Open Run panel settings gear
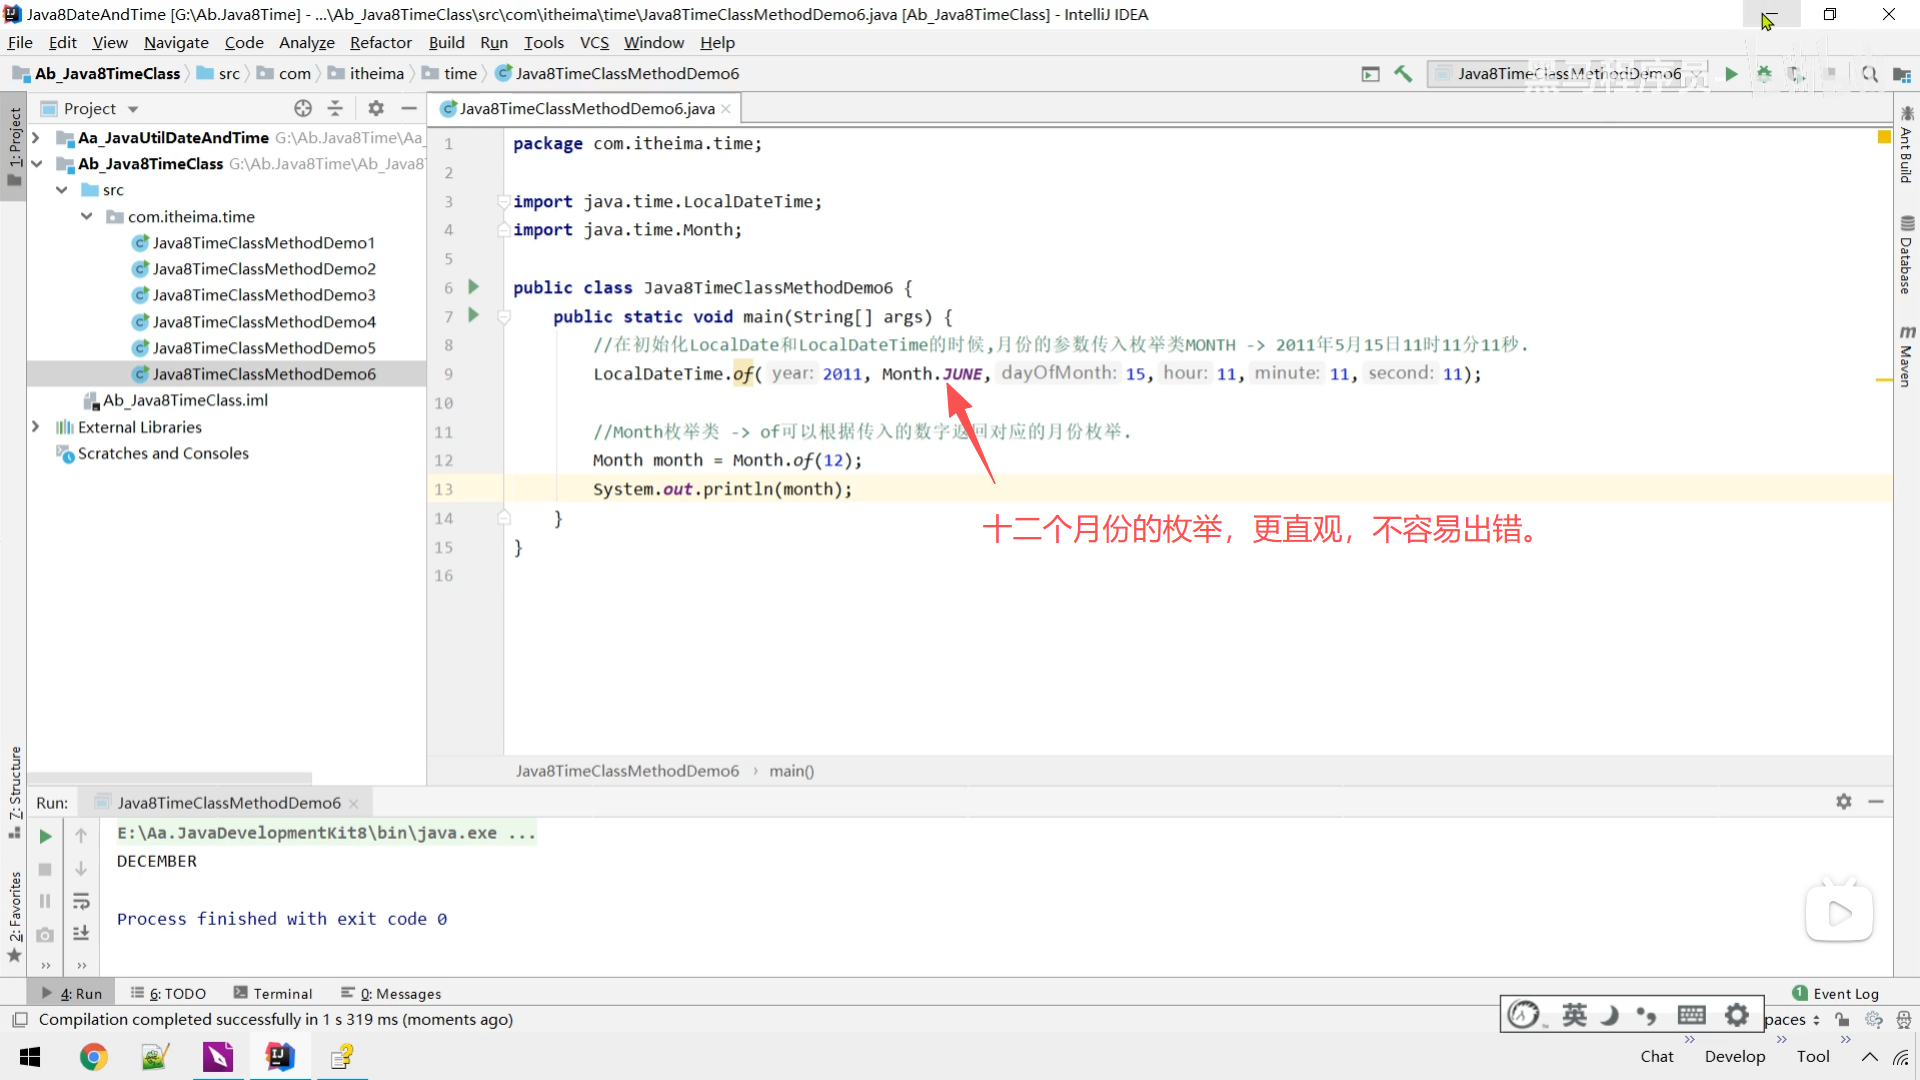Screen dimensions: 1920x1080 [x=1843, y=802]
